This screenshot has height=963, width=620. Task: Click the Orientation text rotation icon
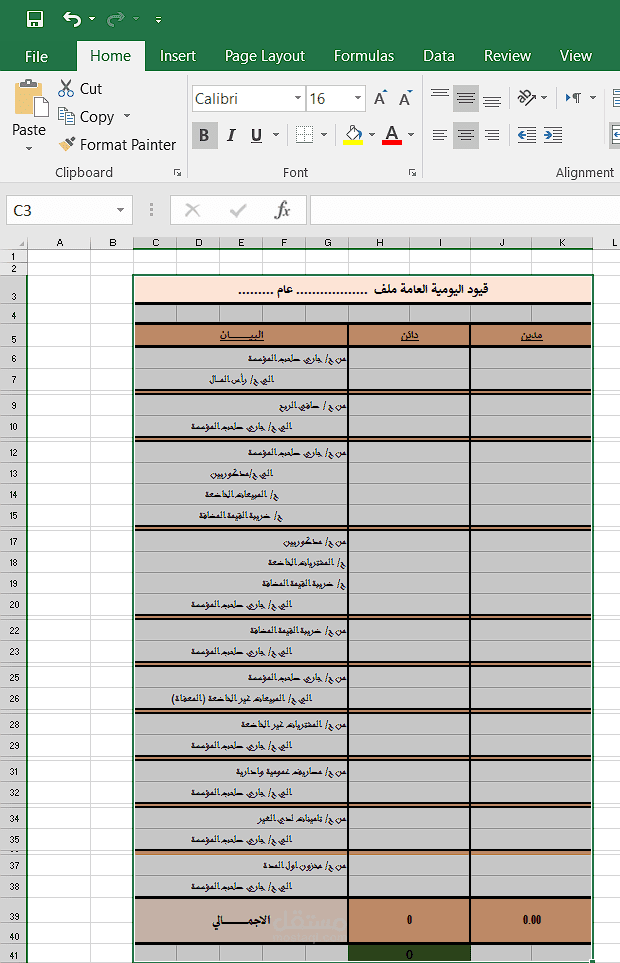(x=527, y=98)
